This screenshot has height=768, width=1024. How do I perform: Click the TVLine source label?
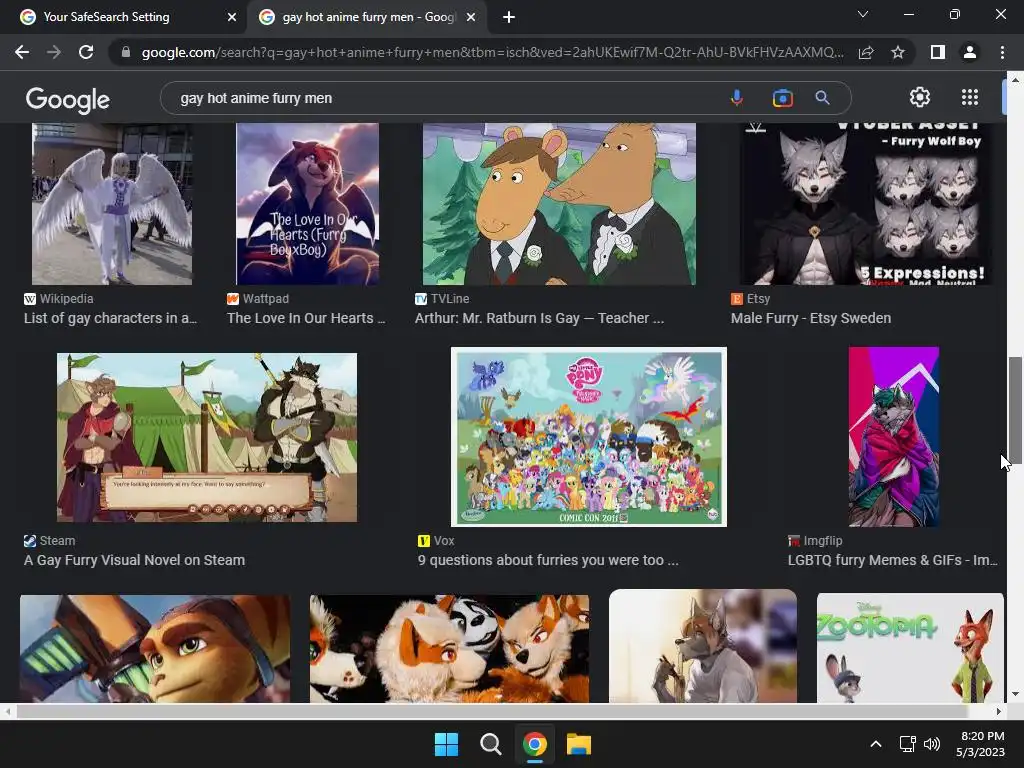click(442, 298)
